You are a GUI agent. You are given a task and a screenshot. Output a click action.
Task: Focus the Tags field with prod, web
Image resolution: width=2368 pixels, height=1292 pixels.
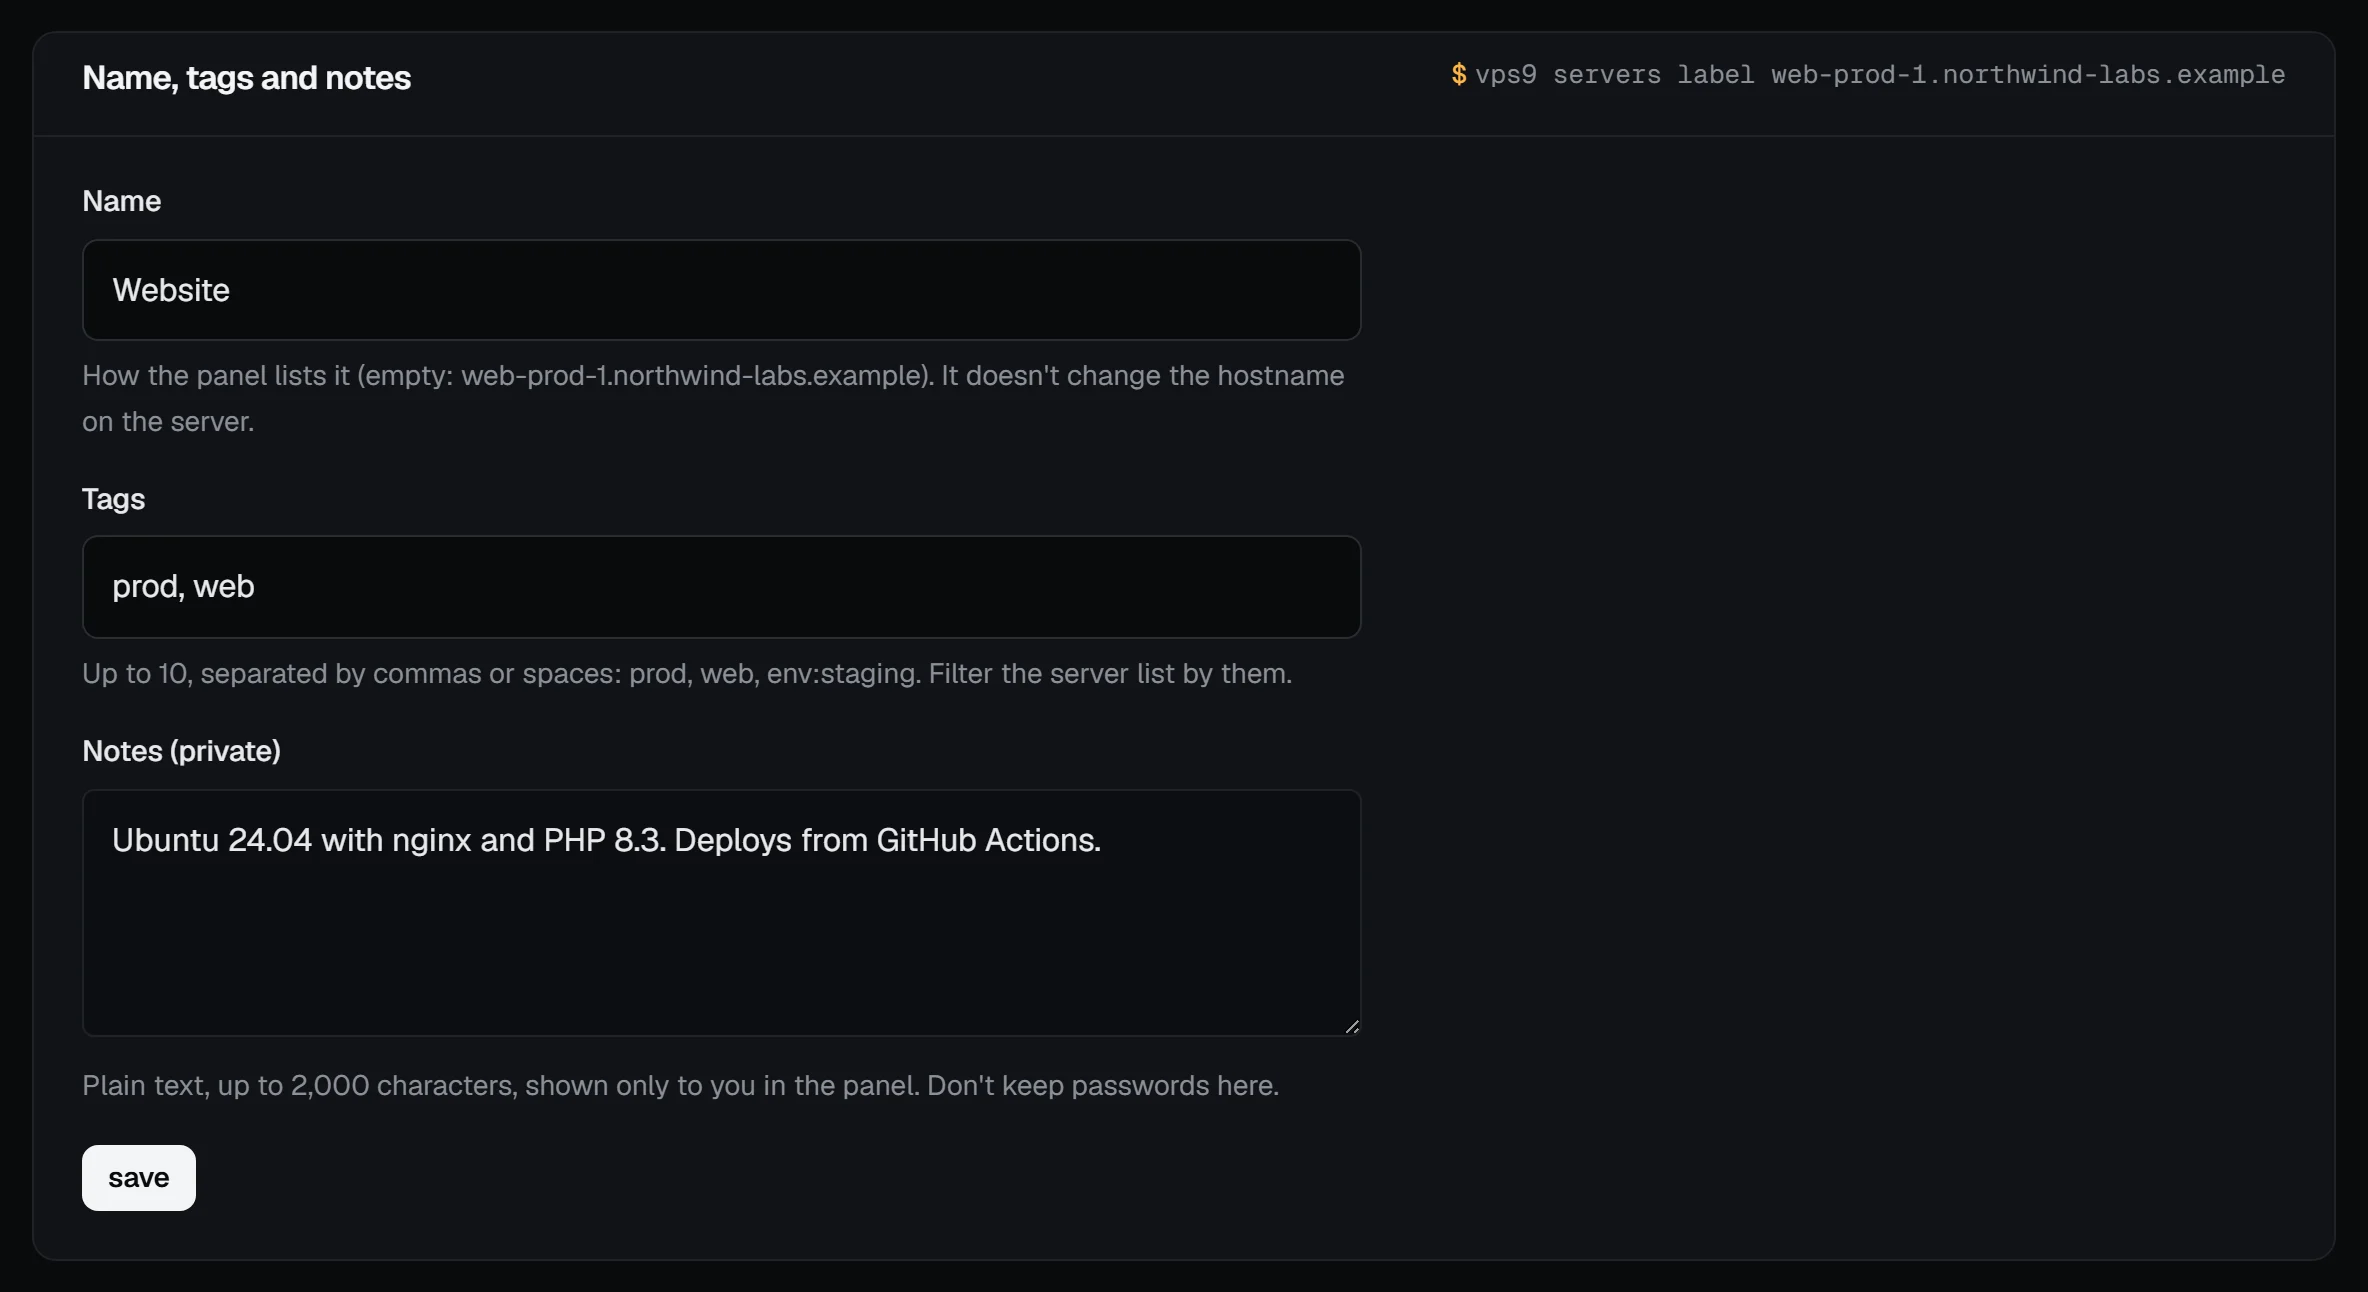coord(721,587)
